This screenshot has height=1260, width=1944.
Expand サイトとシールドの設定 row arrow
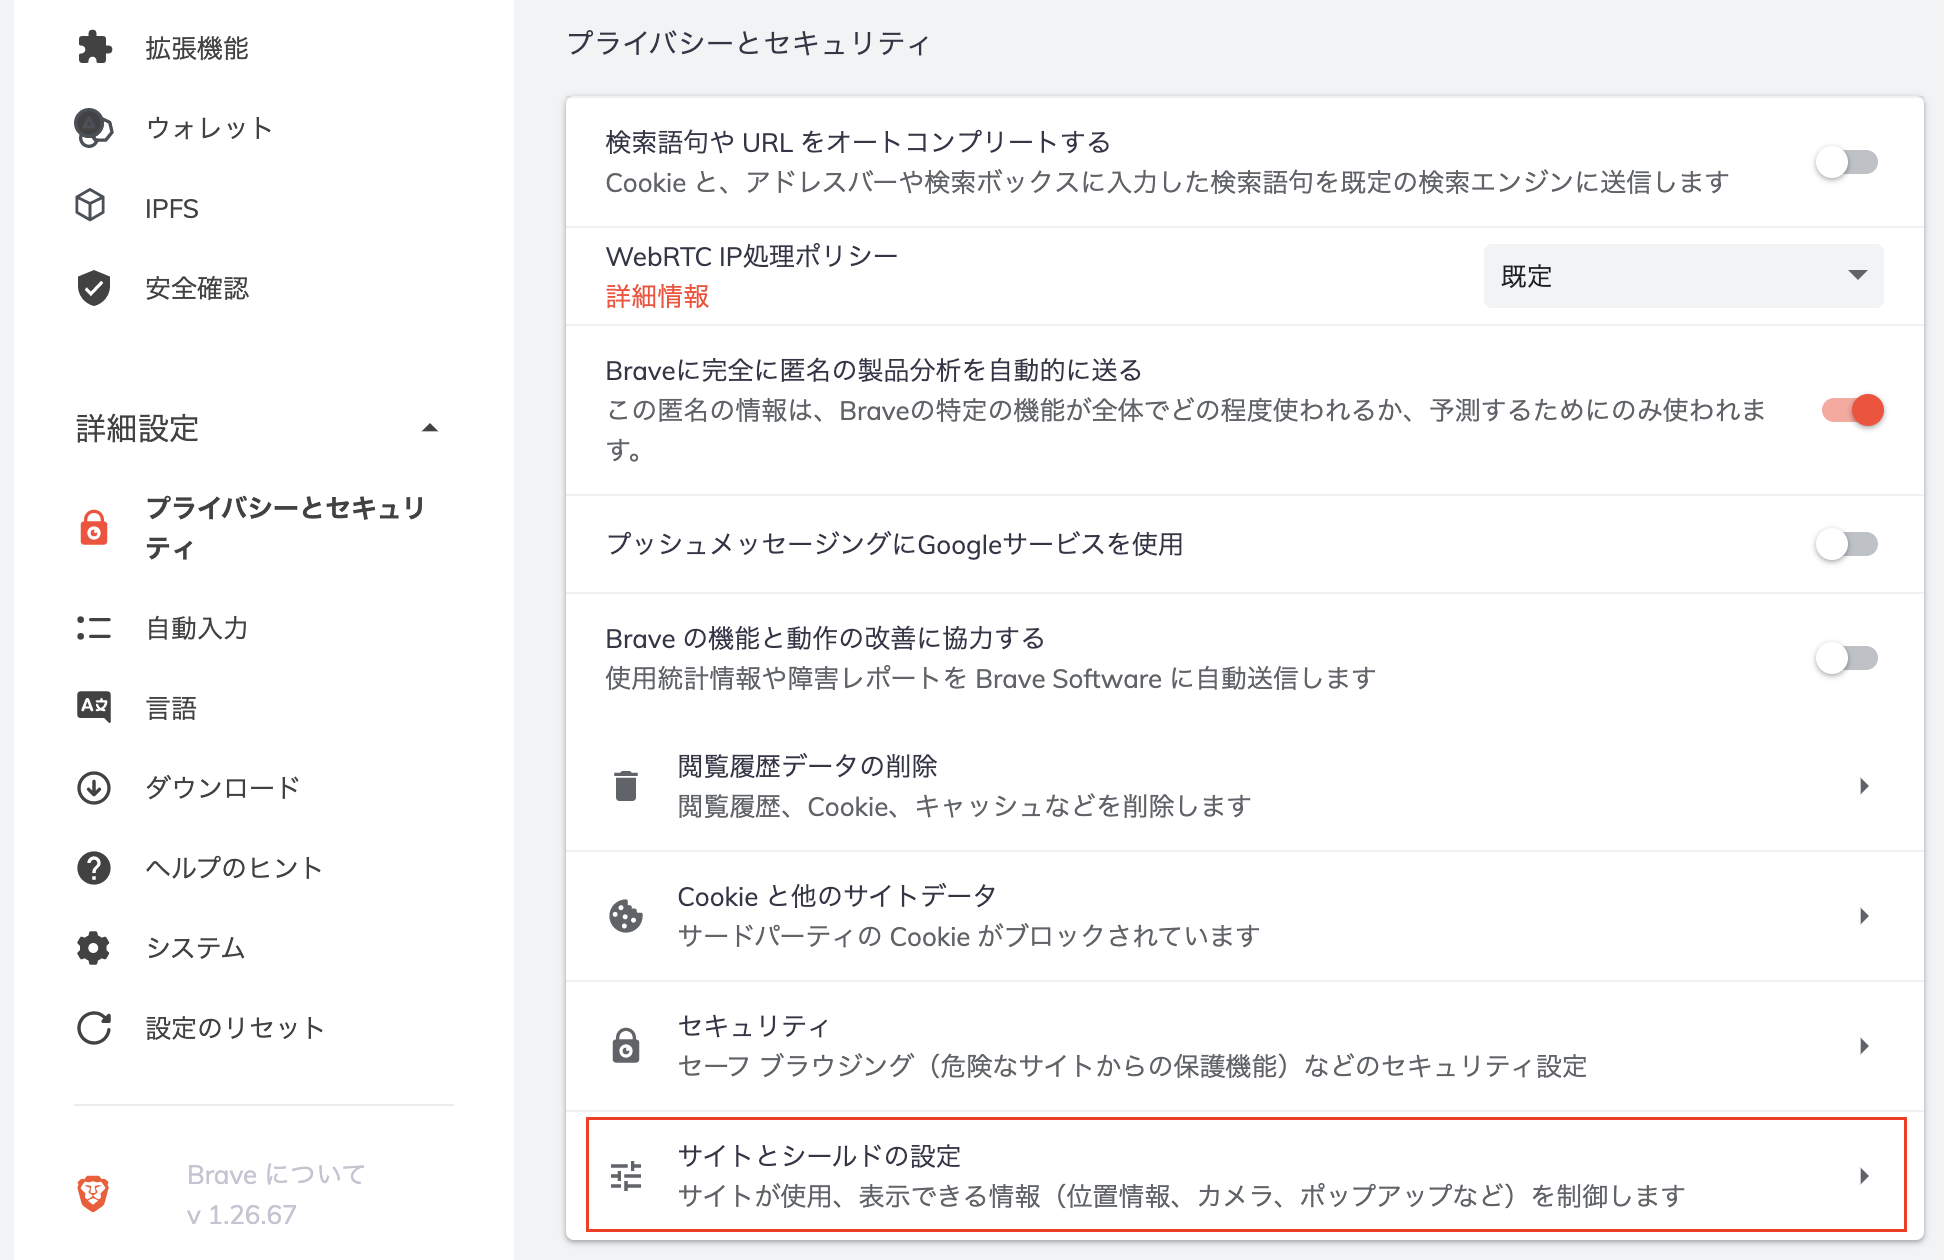[x=1864, y=1176]
